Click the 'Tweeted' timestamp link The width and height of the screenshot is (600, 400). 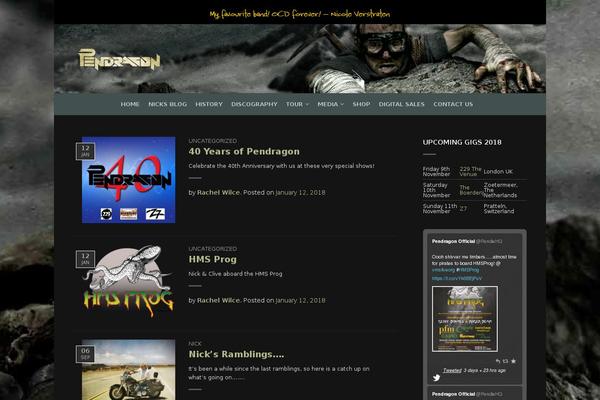pos(452,370)
